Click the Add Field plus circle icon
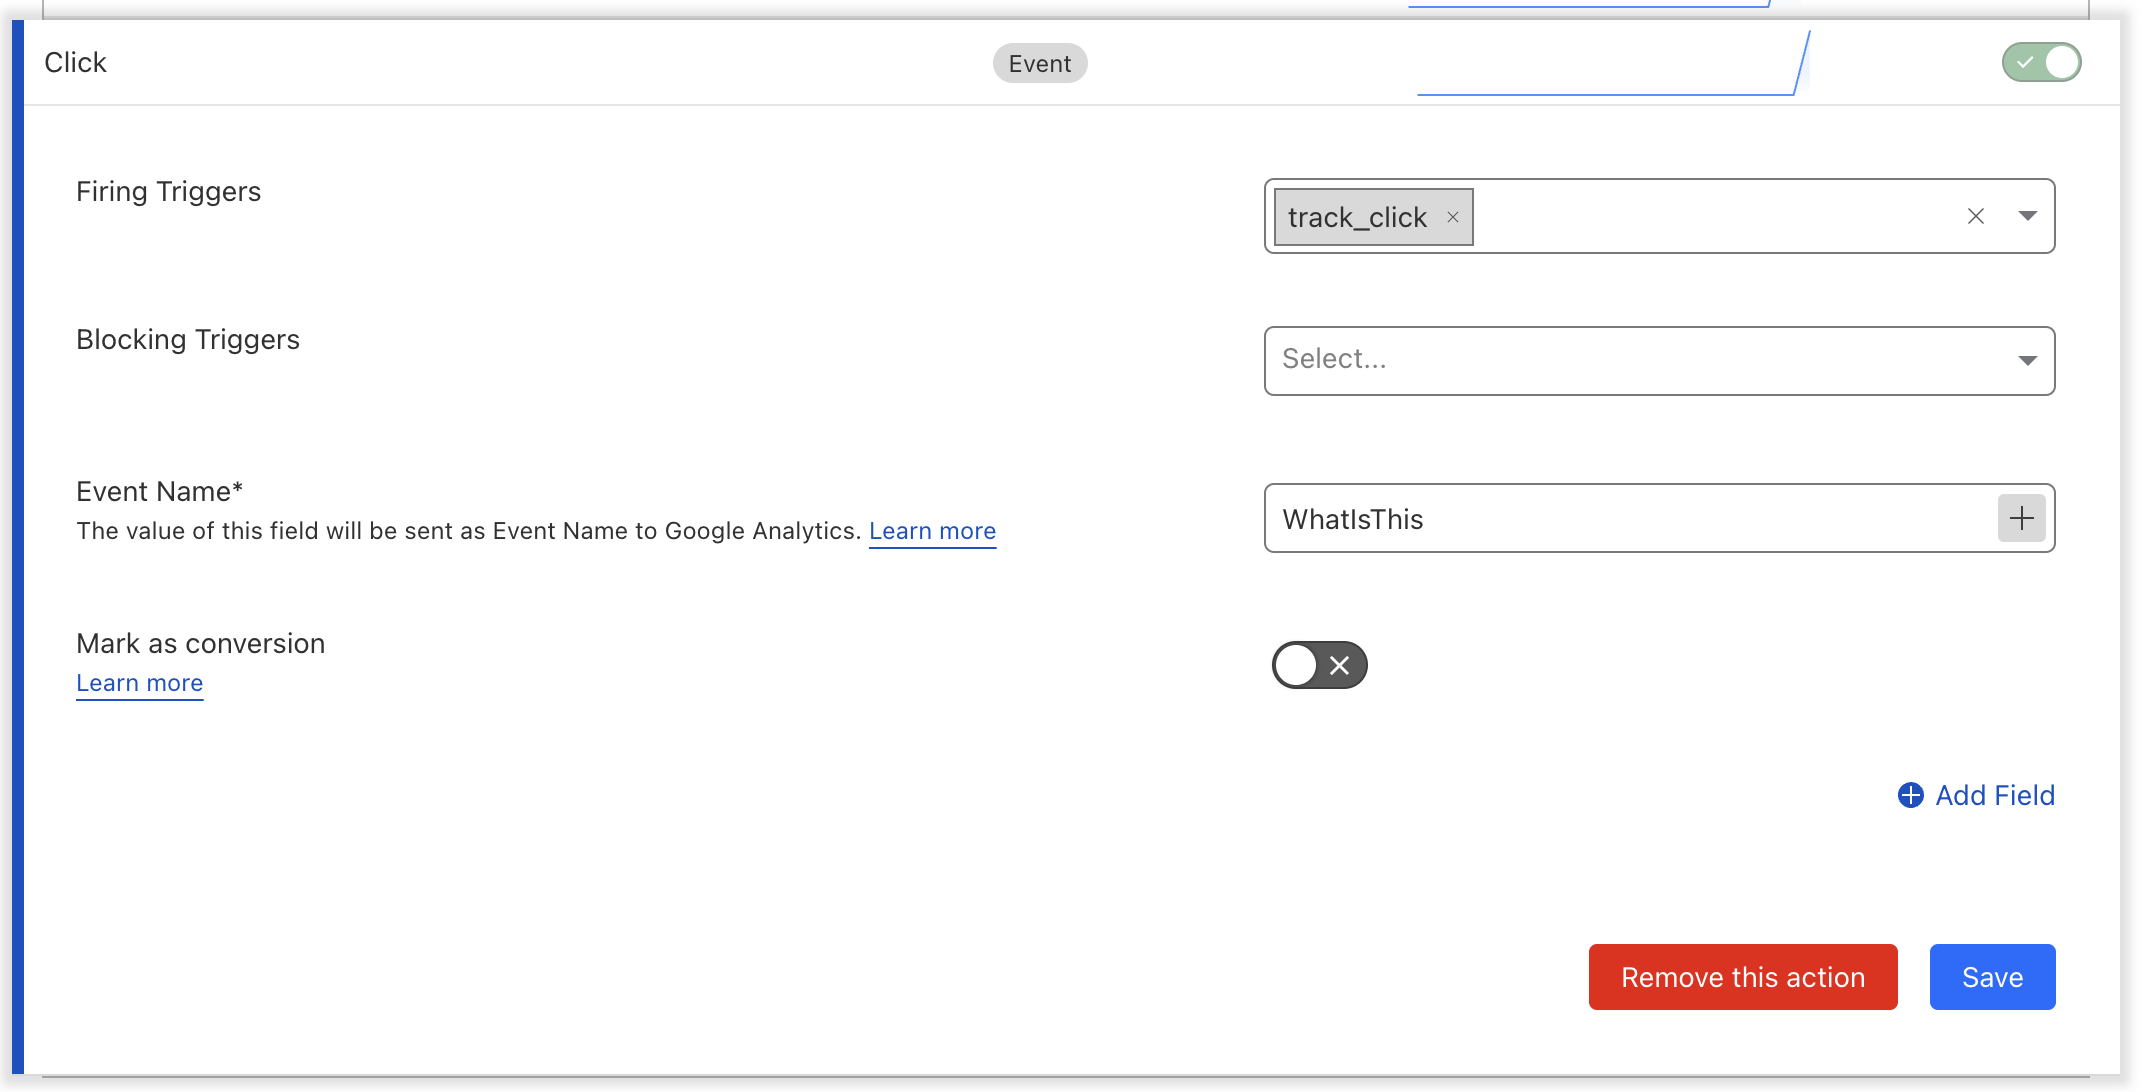 click(x=1910, y=795)
